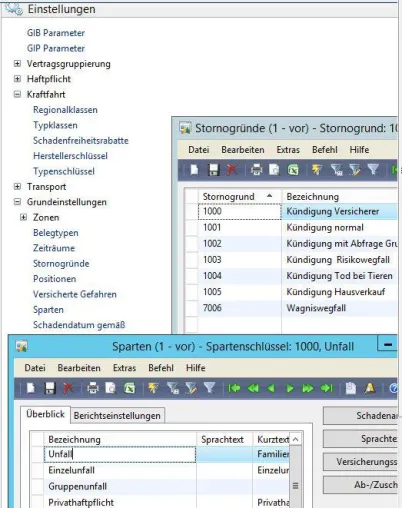Expand the Vertragsgruppierung tree node

tap(17, 63)
